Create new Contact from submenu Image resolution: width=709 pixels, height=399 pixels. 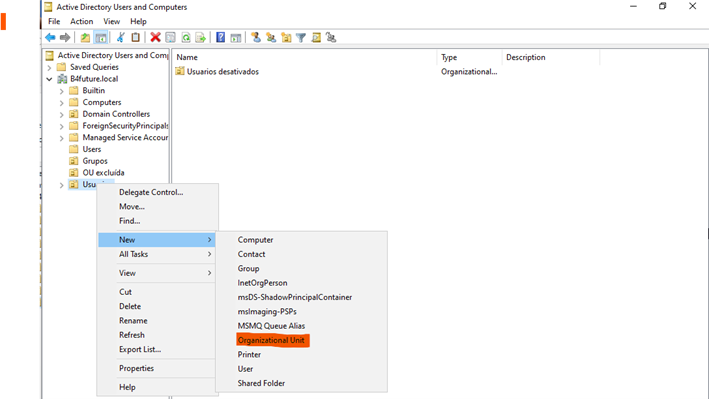302,254
